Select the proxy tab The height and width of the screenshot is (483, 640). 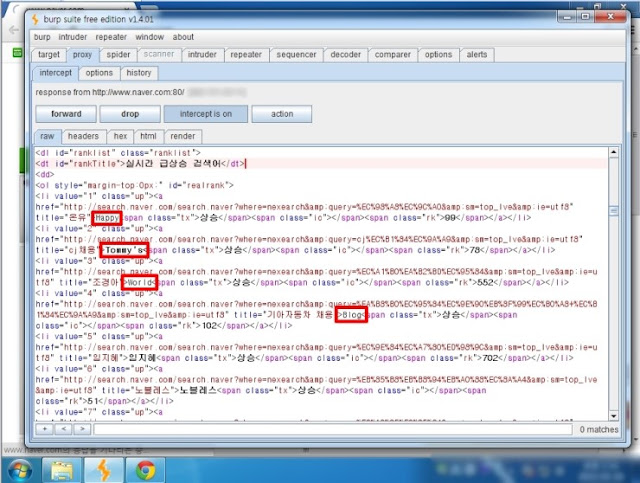(82, 55)
